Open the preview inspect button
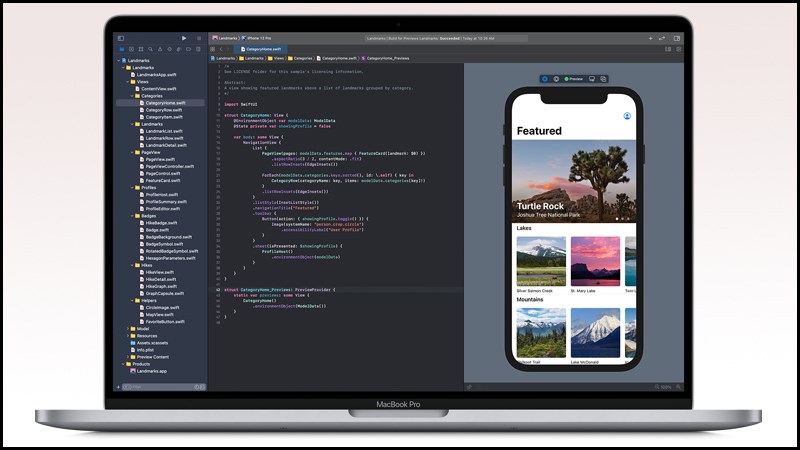 coord(556,79)
